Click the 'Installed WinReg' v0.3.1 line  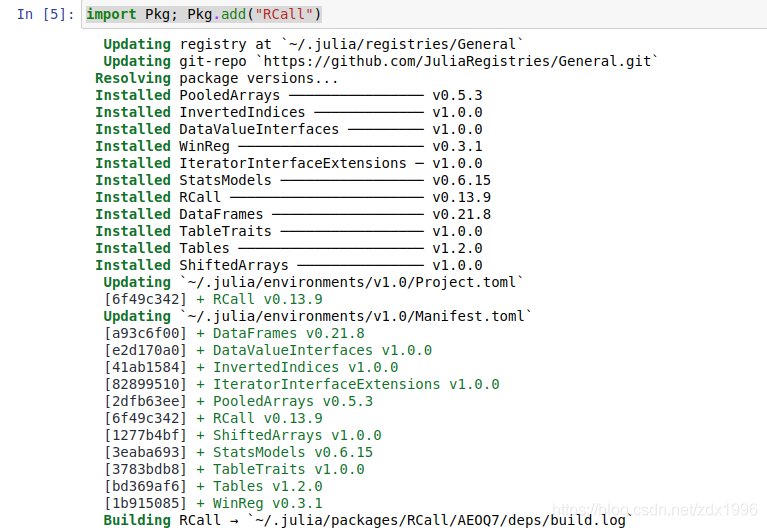[x=289, y=146]
